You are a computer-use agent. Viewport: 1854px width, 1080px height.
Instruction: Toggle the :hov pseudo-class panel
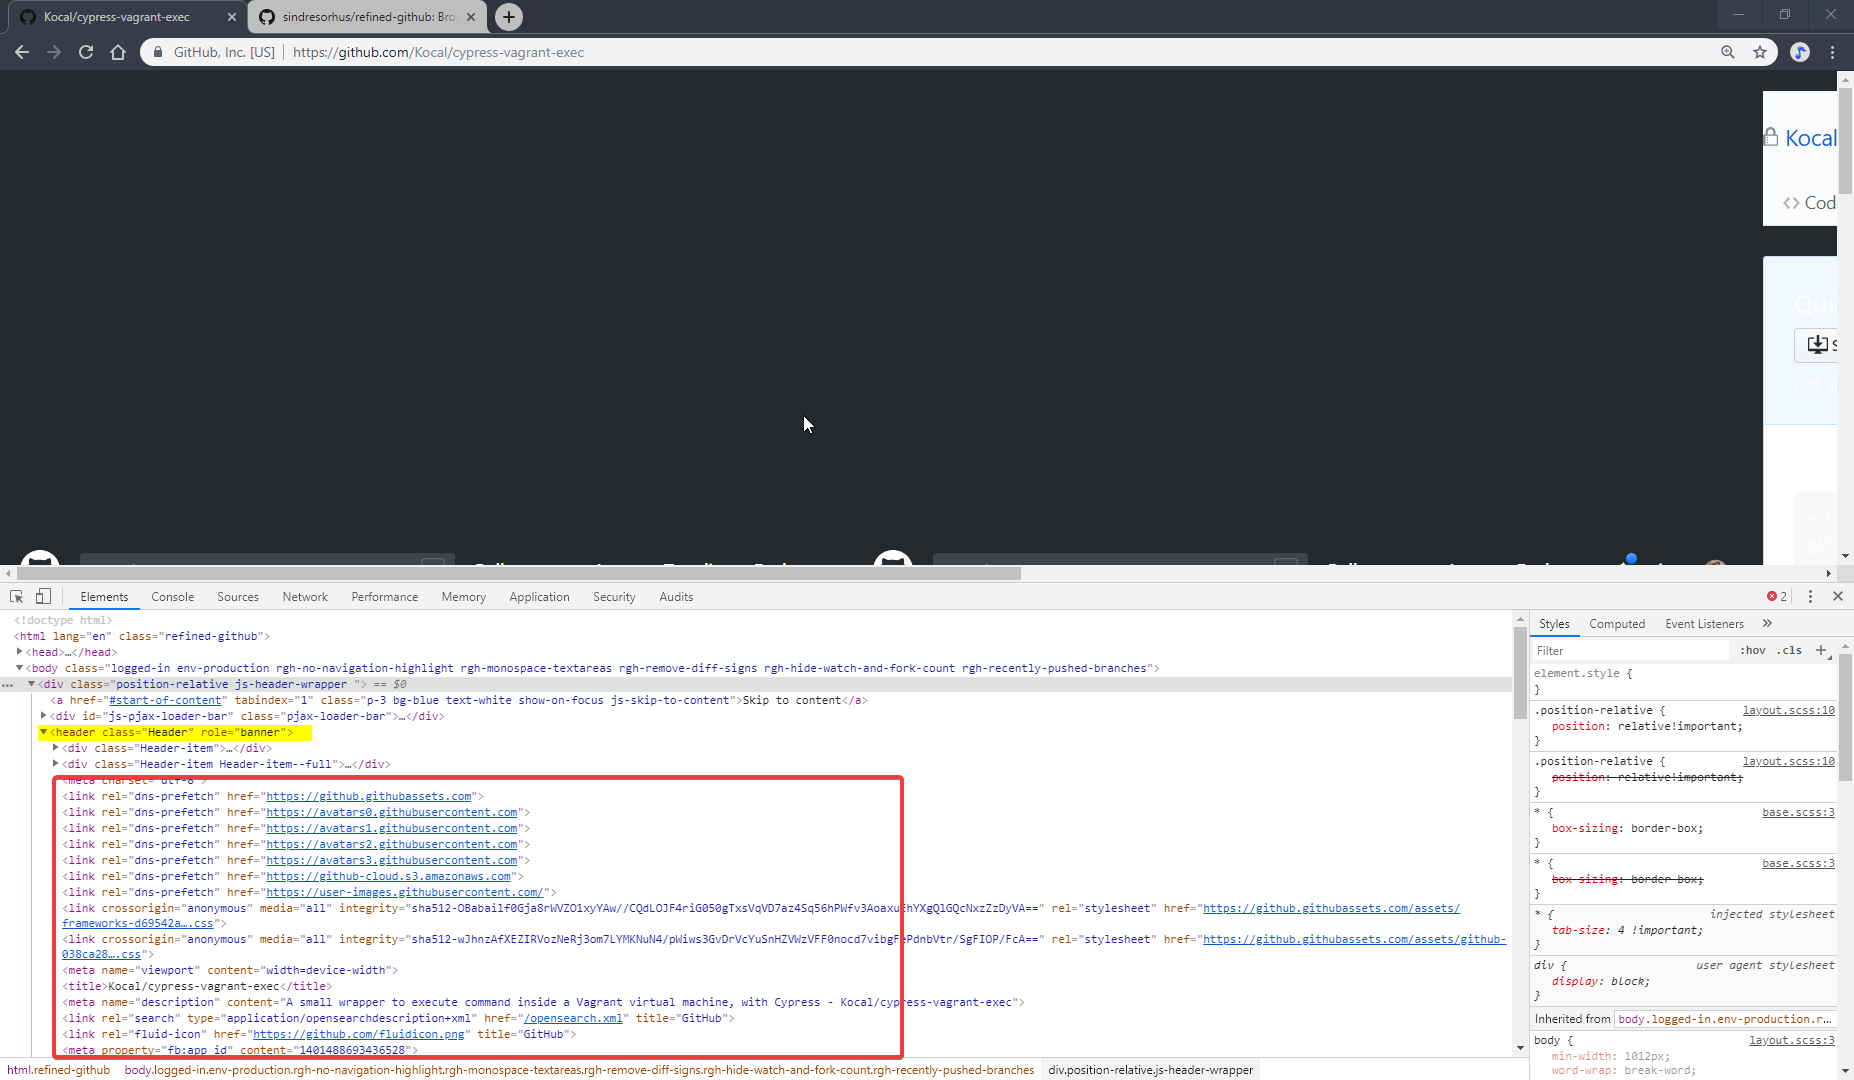[1753, 650]
